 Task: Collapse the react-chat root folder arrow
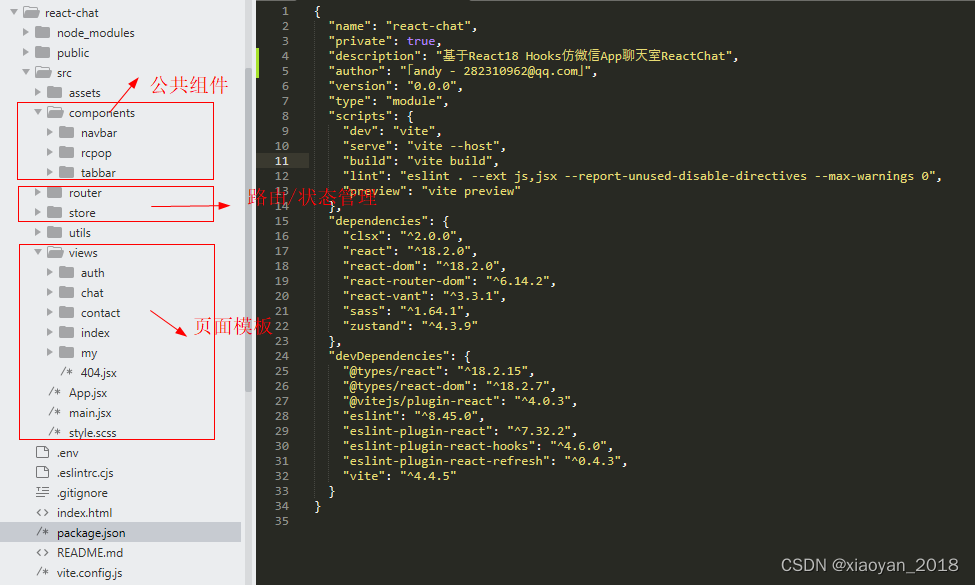14,12
